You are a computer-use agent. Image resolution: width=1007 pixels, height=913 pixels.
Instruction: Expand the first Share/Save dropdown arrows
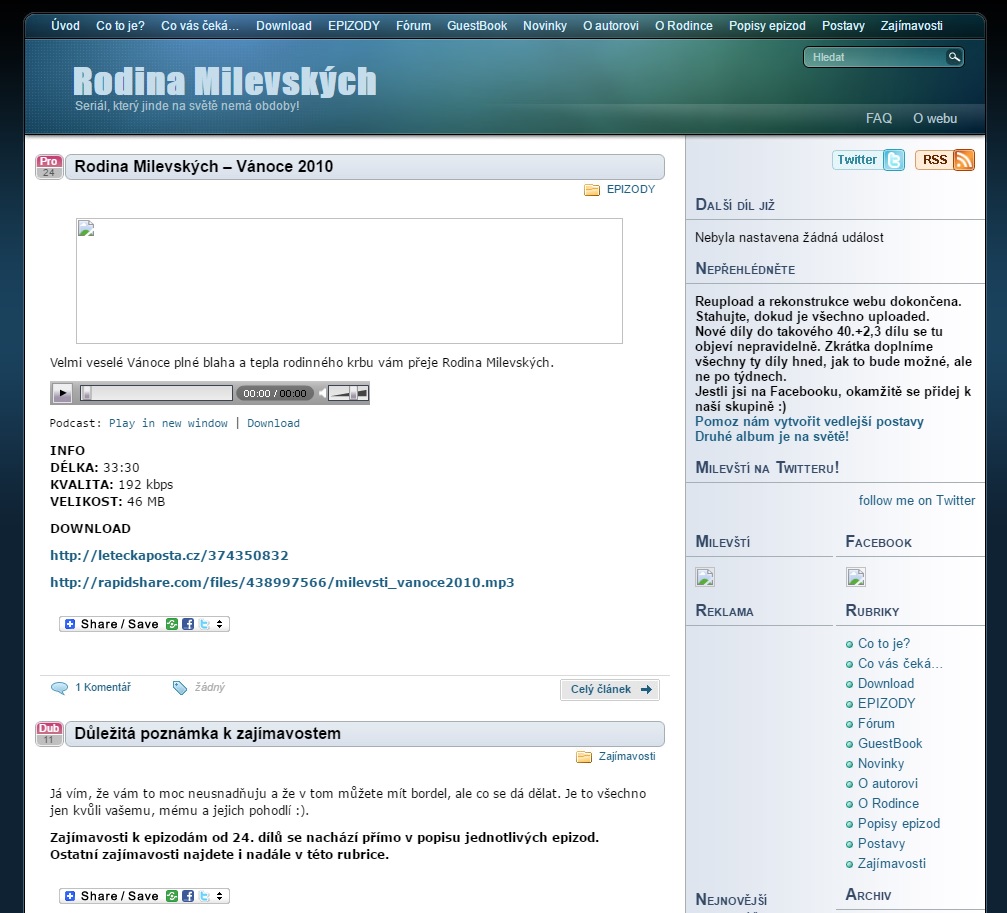[x=220, y=624]
